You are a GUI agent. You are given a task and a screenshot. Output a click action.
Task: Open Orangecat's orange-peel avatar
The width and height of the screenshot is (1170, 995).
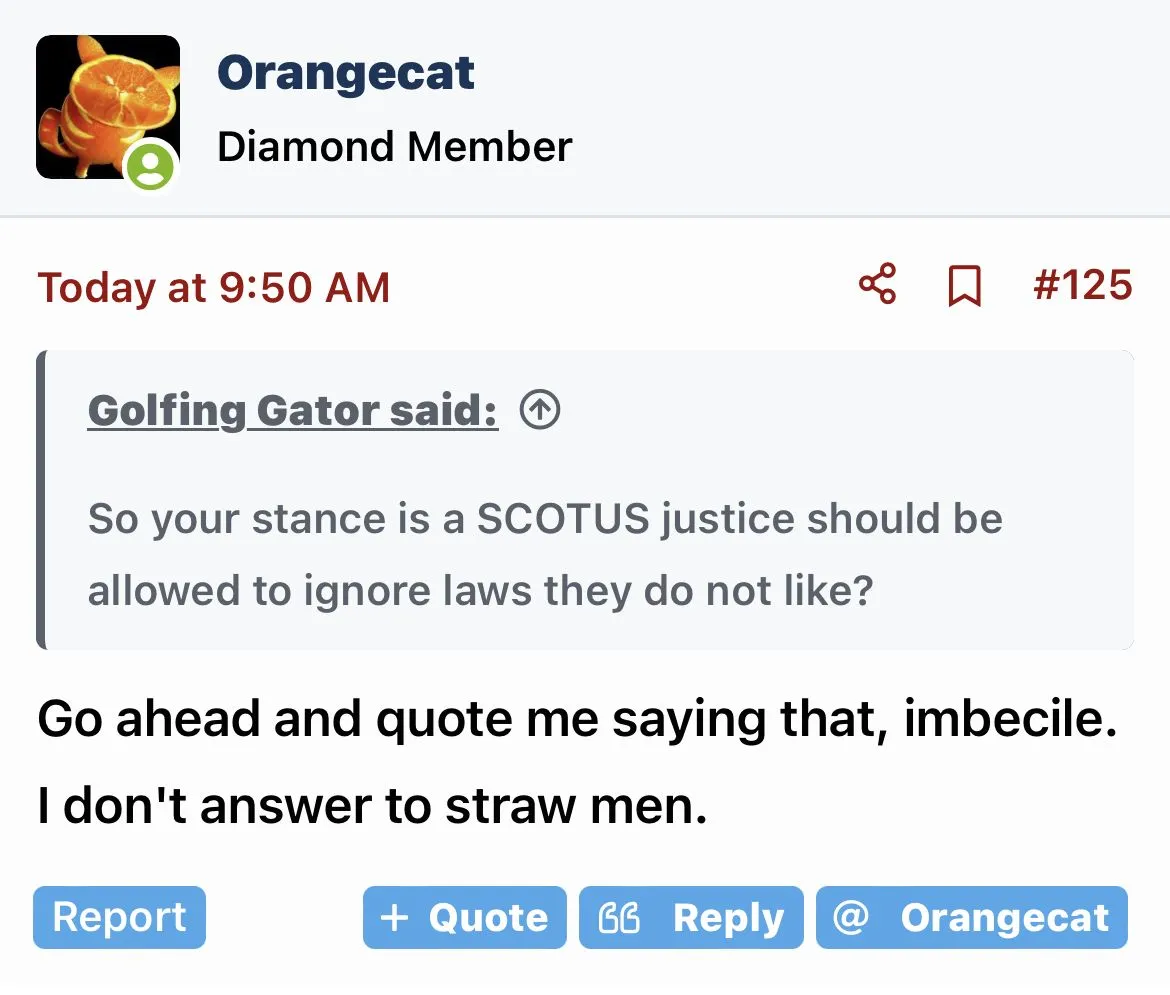tap(107, 107)
